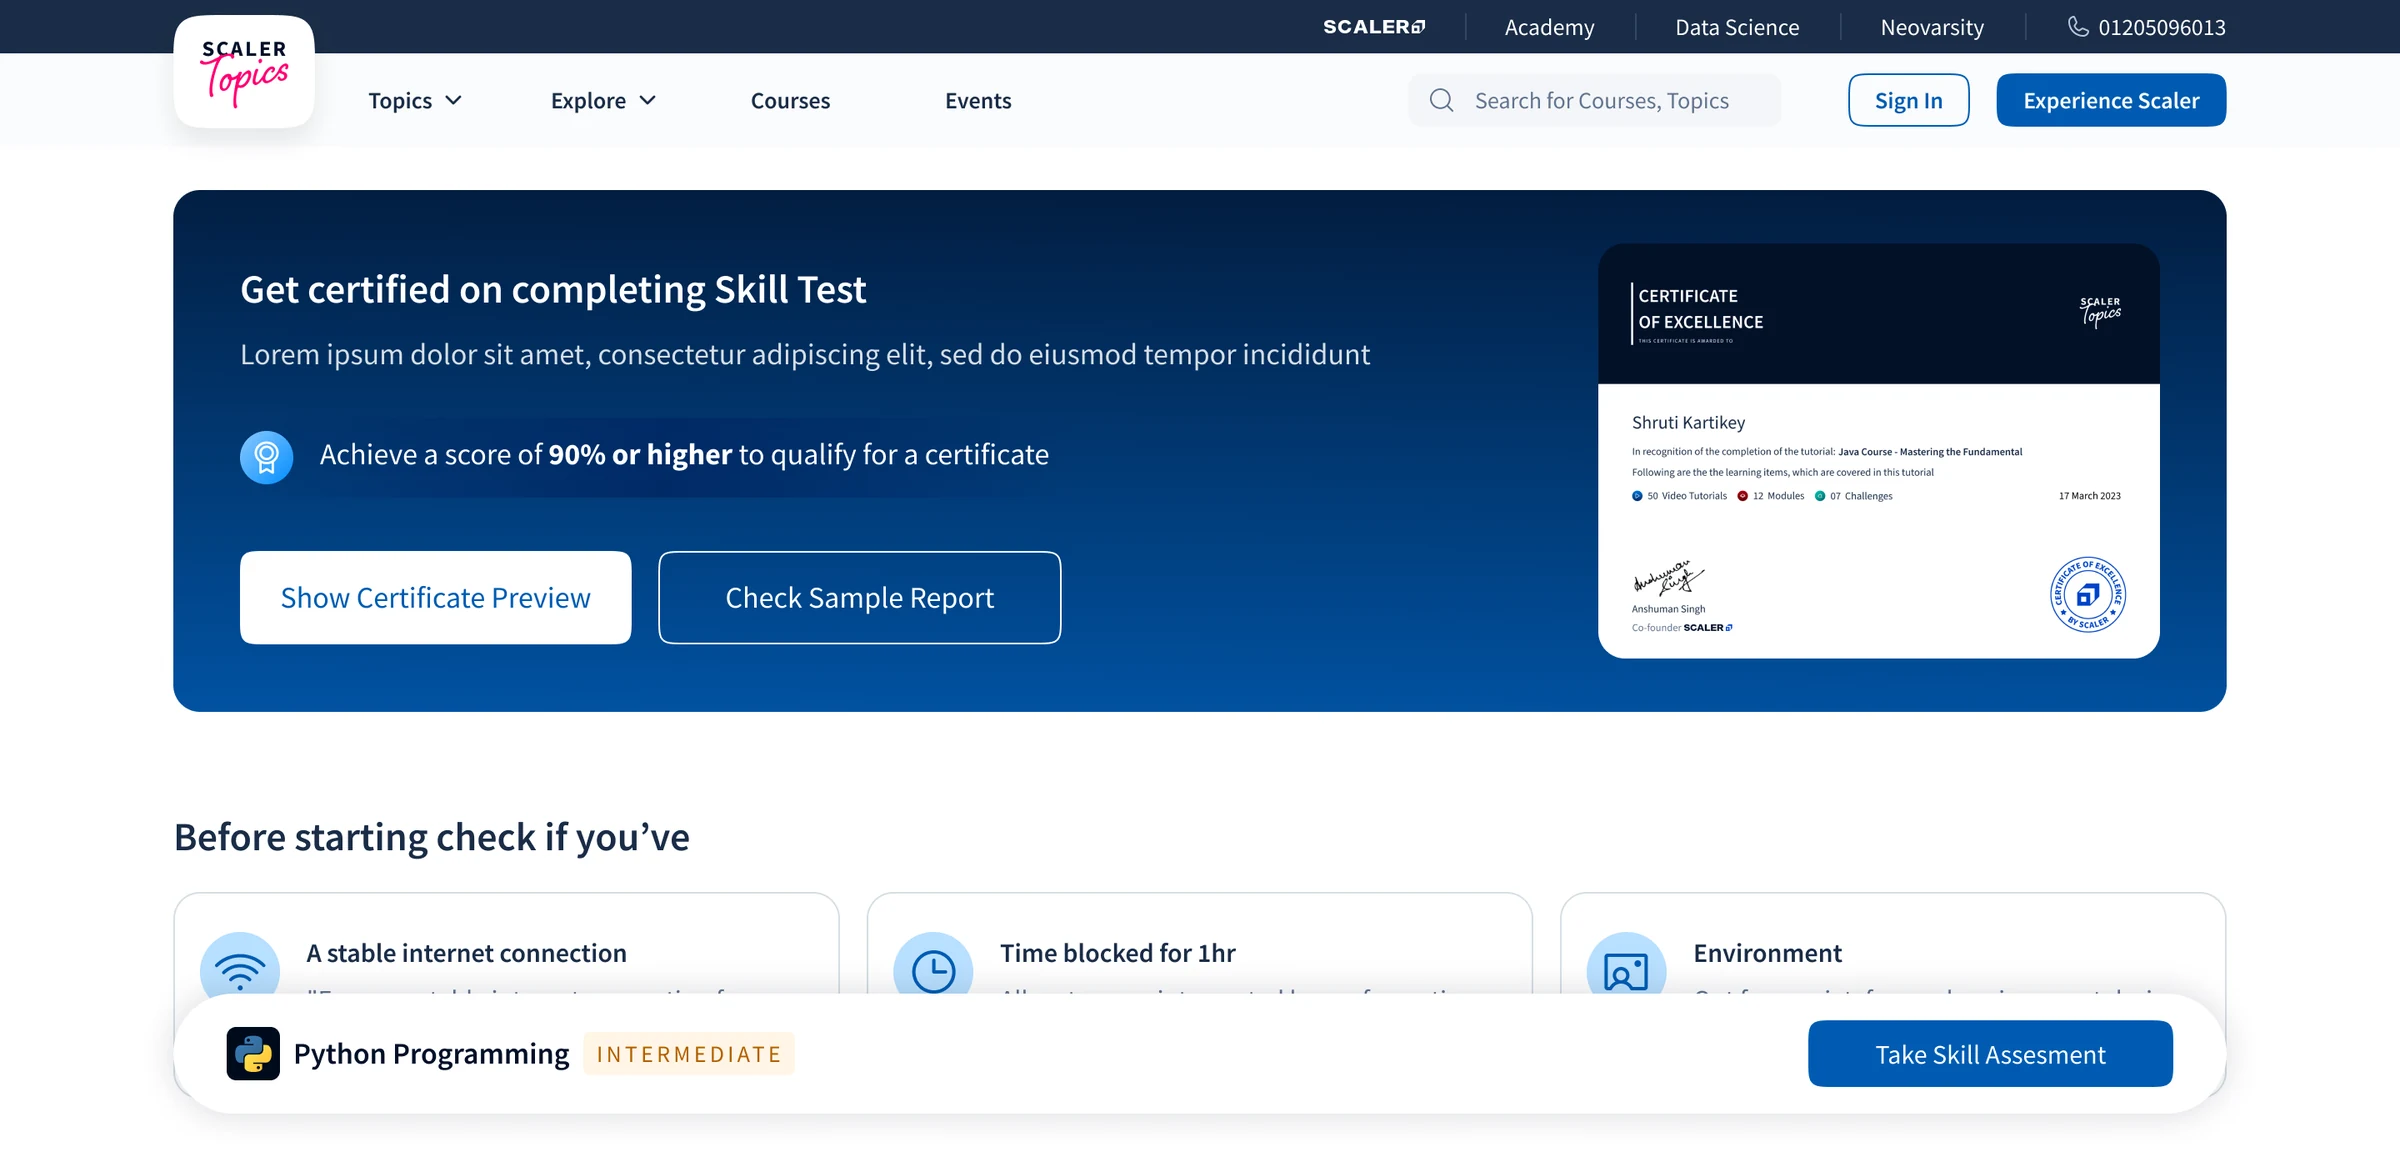The height and width of the screenshot is (1167, 2400).
Task: Click 'Time blocked for 1hr' heading
Action: (1117, 953)
